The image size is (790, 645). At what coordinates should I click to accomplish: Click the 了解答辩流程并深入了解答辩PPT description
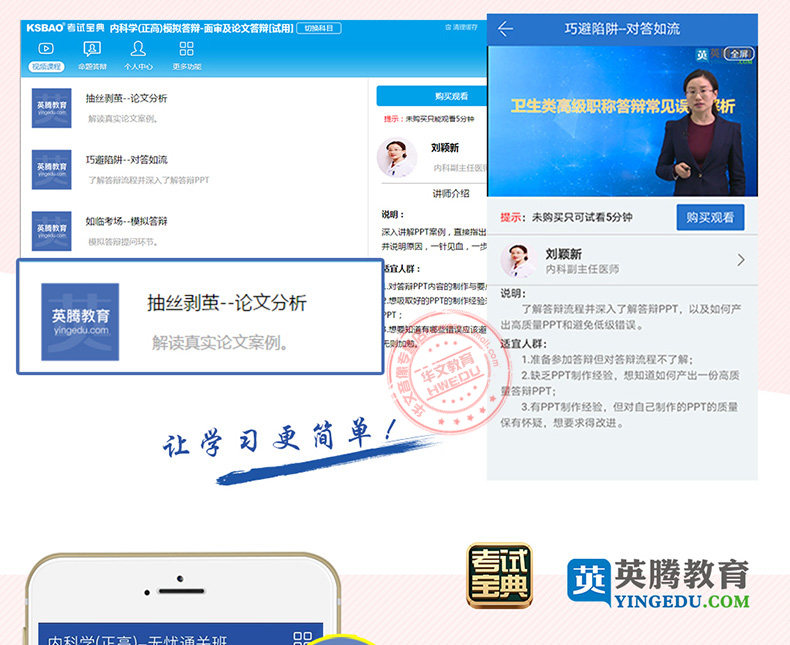click(149, 180)
